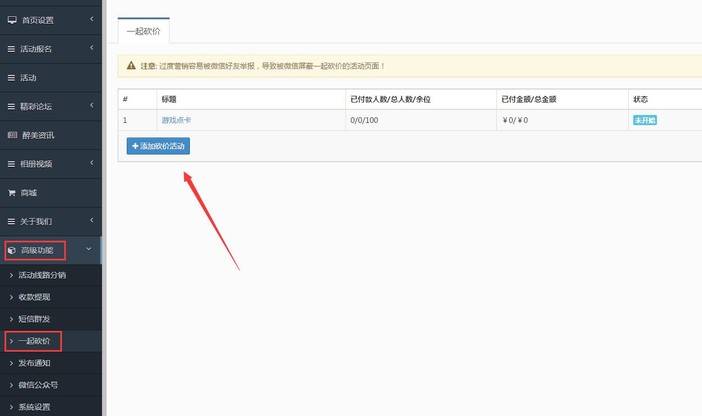
Task: Go to 活动线路分销 submenu item
Action: tap(42, 275)
